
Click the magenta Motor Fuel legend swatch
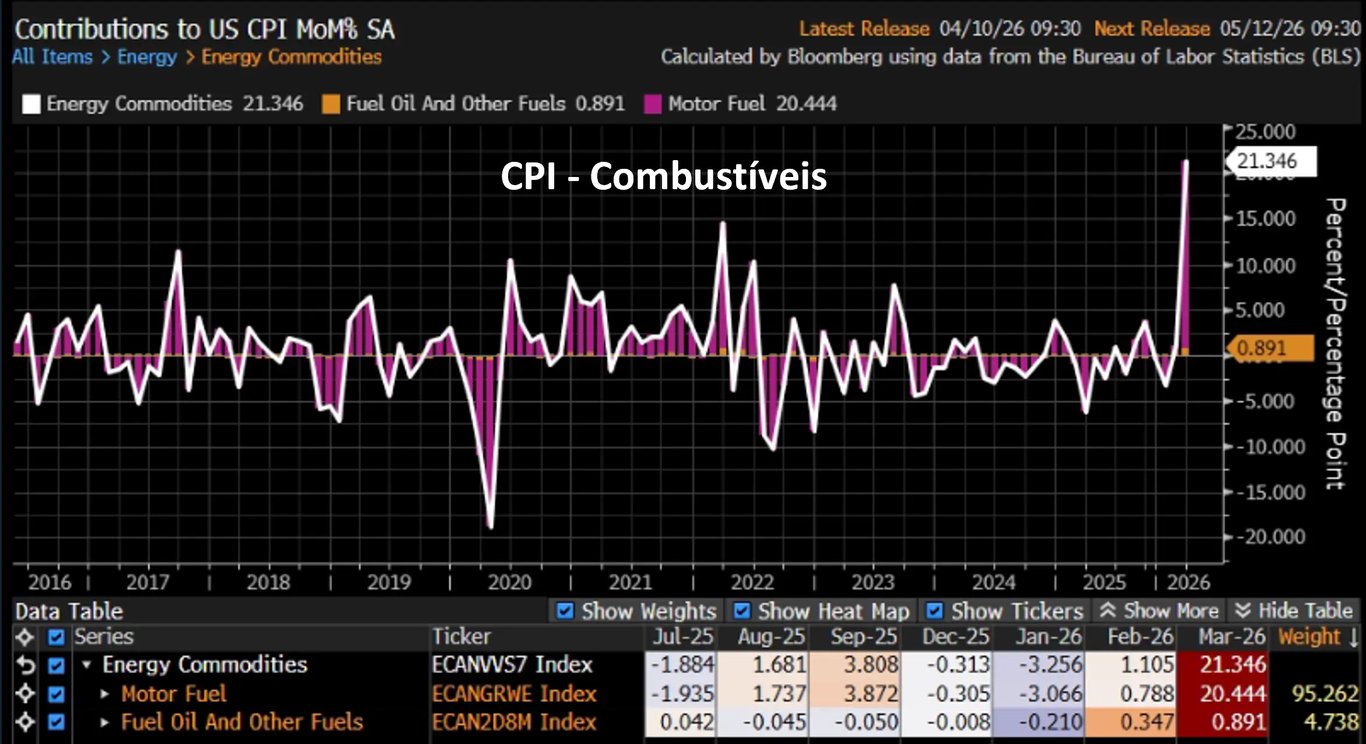point(653,104)
